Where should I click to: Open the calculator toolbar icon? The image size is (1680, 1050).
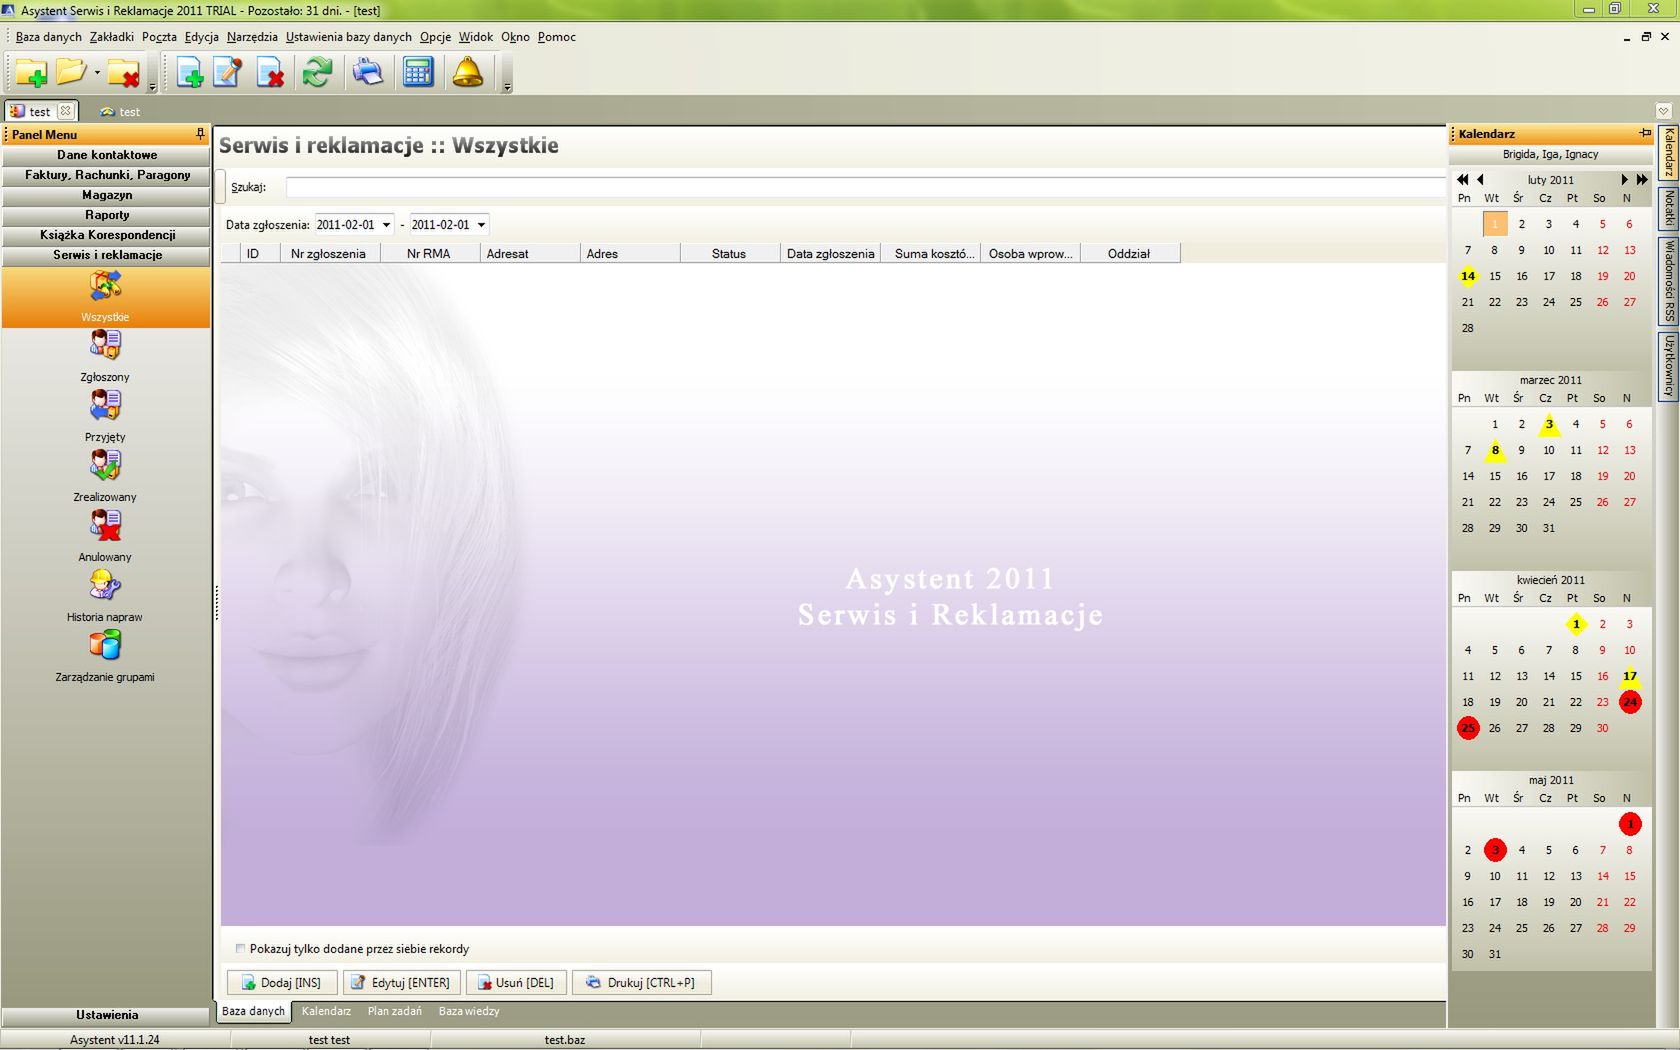point(418,72)
